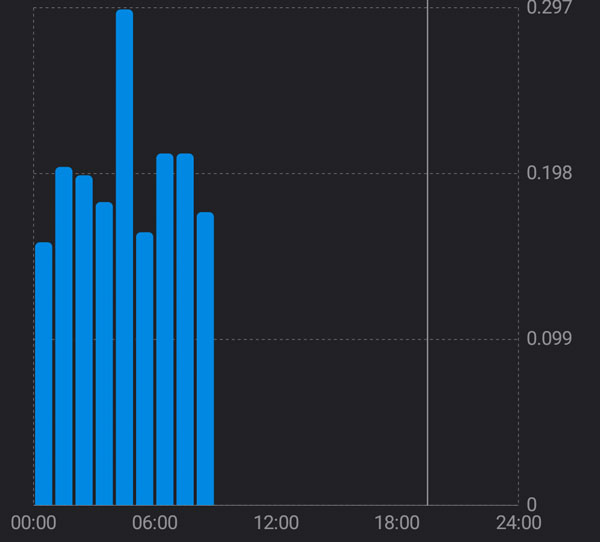Tap the seventh bar right after 06:00

point(165,330)
